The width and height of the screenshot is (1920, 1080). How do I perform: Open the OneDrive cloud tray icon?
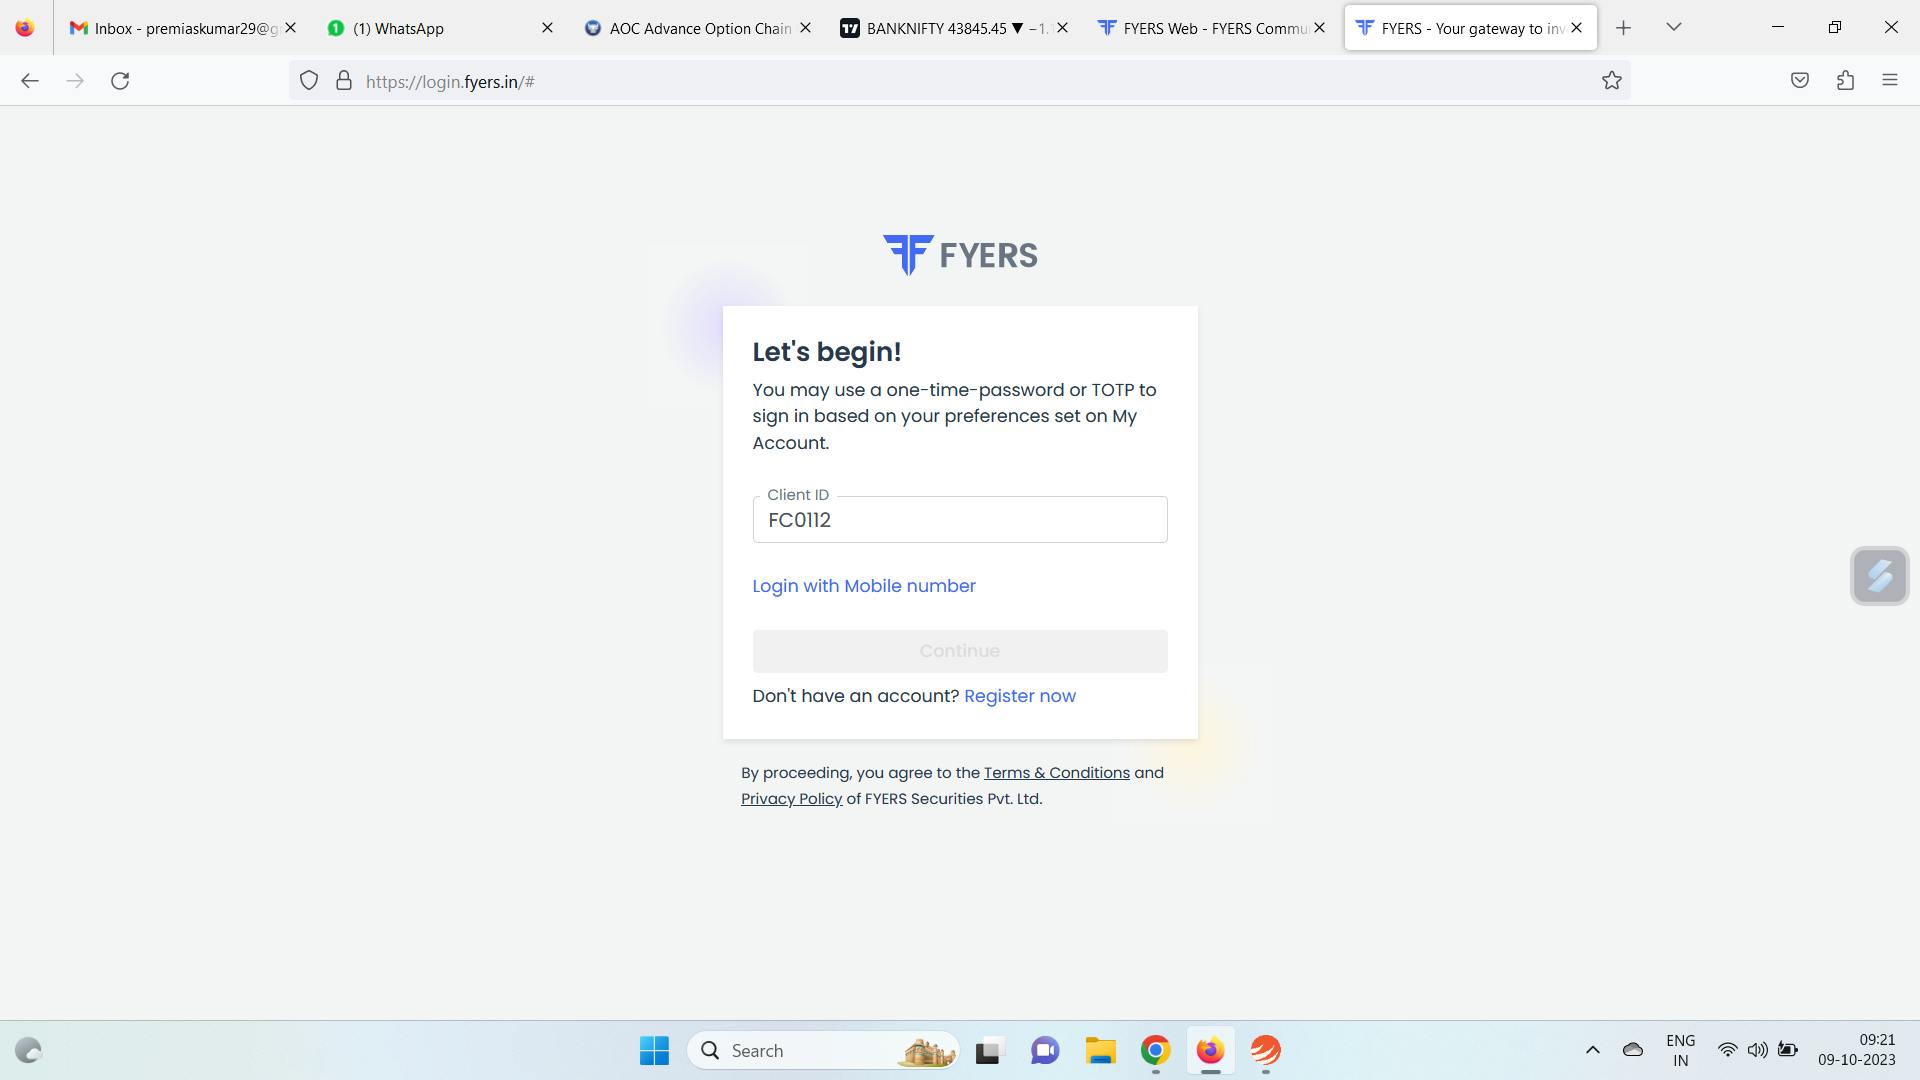tap(1633, 1051)
